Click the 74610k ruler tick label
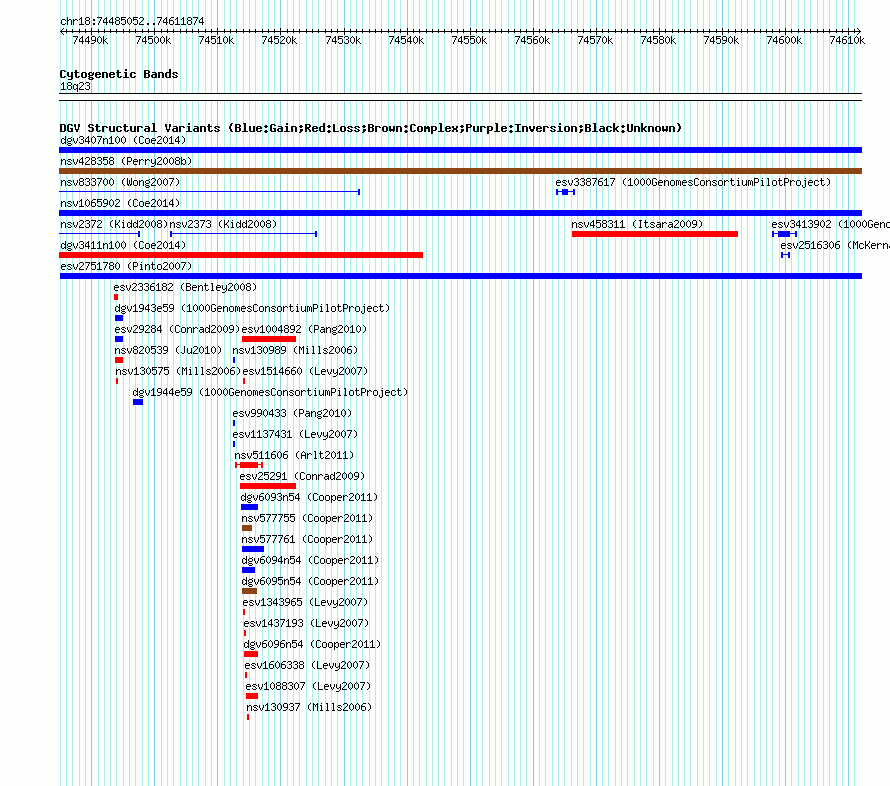Image resolution: width=890 pixels, height=786 pixels. point(847,40)
